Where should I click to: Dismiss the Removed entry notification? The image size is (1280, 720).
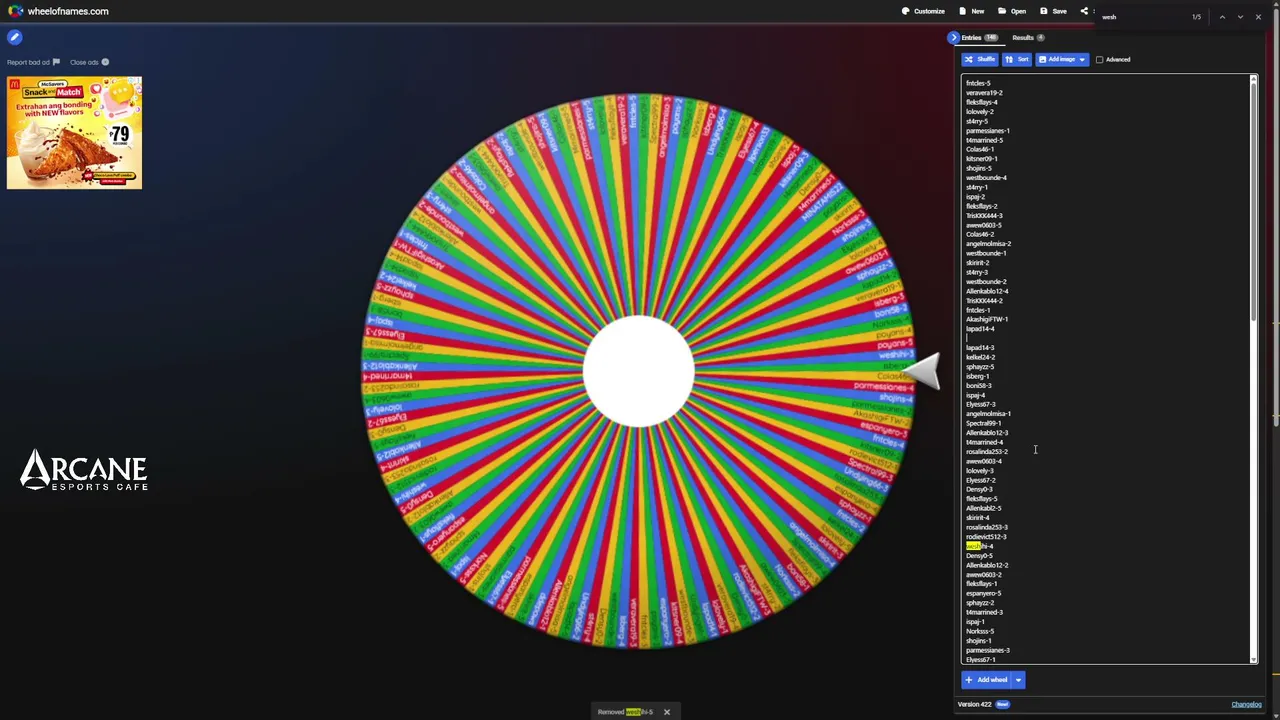666,712
